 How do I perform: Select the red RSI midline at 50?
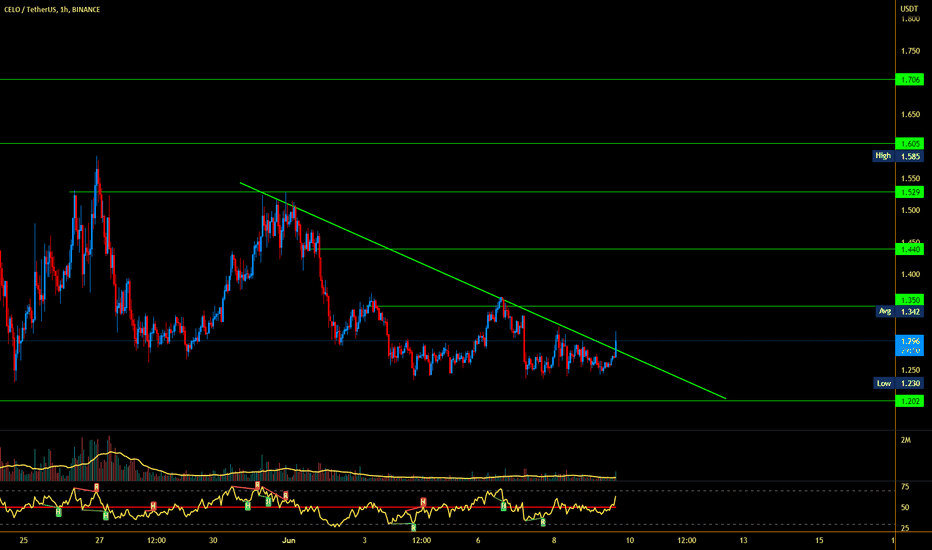tap(306, 507)
